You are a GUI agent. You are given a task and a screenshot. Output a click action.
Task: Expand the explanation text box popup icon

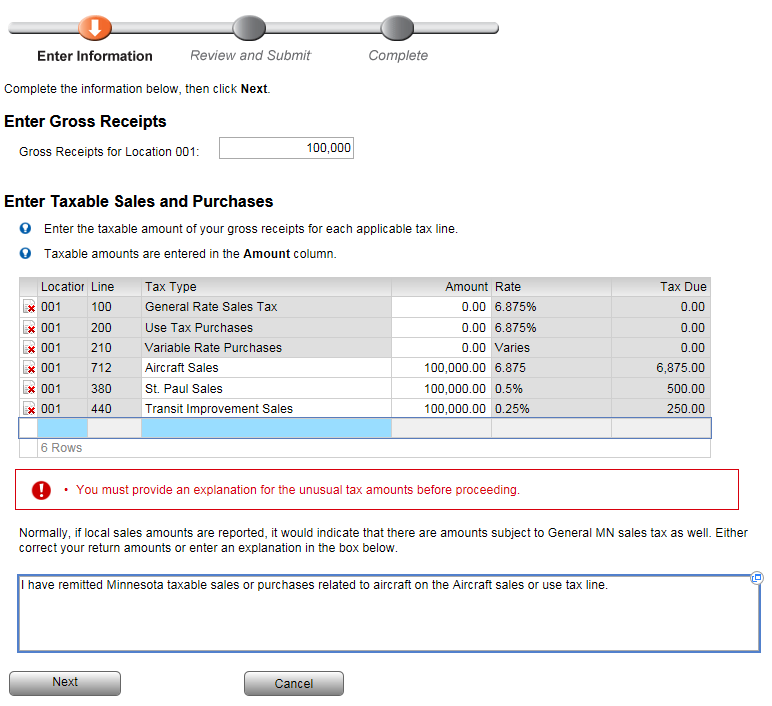757,578
